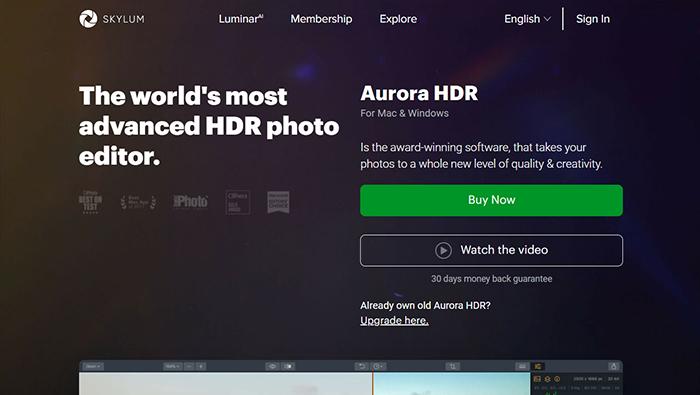This screenshot has height=395, width=700.
Task: Click the iPhoto award logo
Action: pyautogui.click(x=191, y=202)
